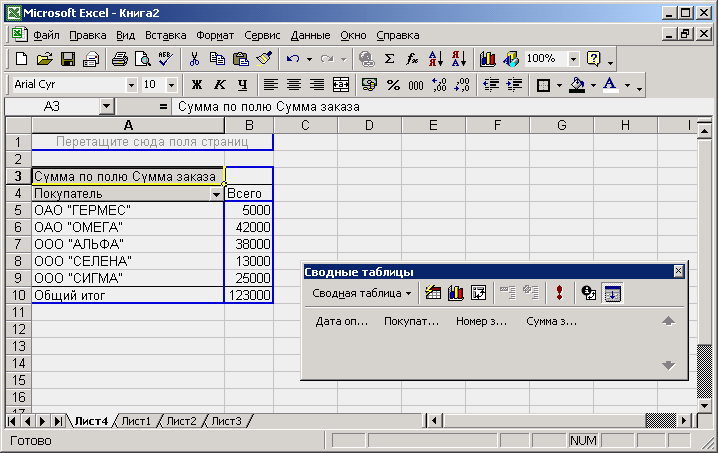
Task: Insert hyperlink globe icon
Action: [x=366, y=59]
